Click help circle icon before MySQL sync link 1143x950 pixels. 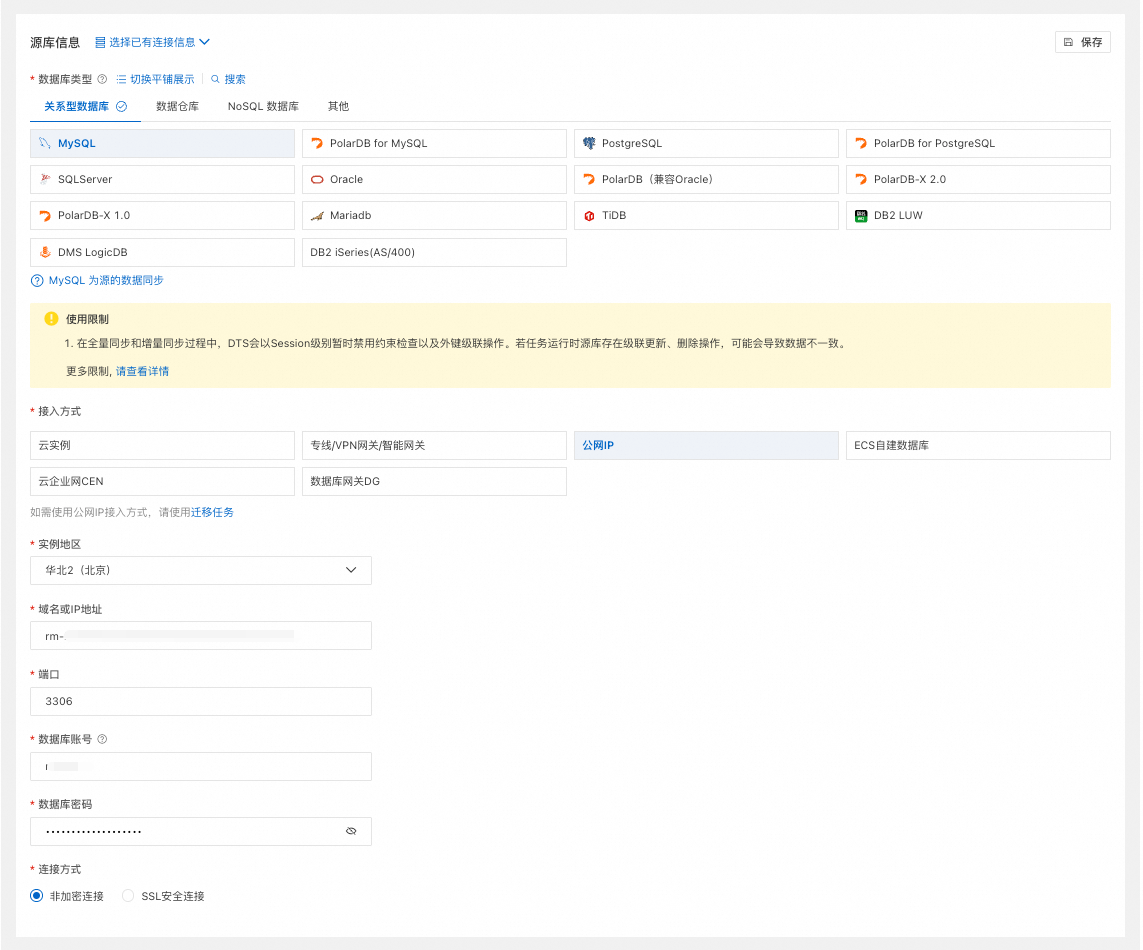37,281
